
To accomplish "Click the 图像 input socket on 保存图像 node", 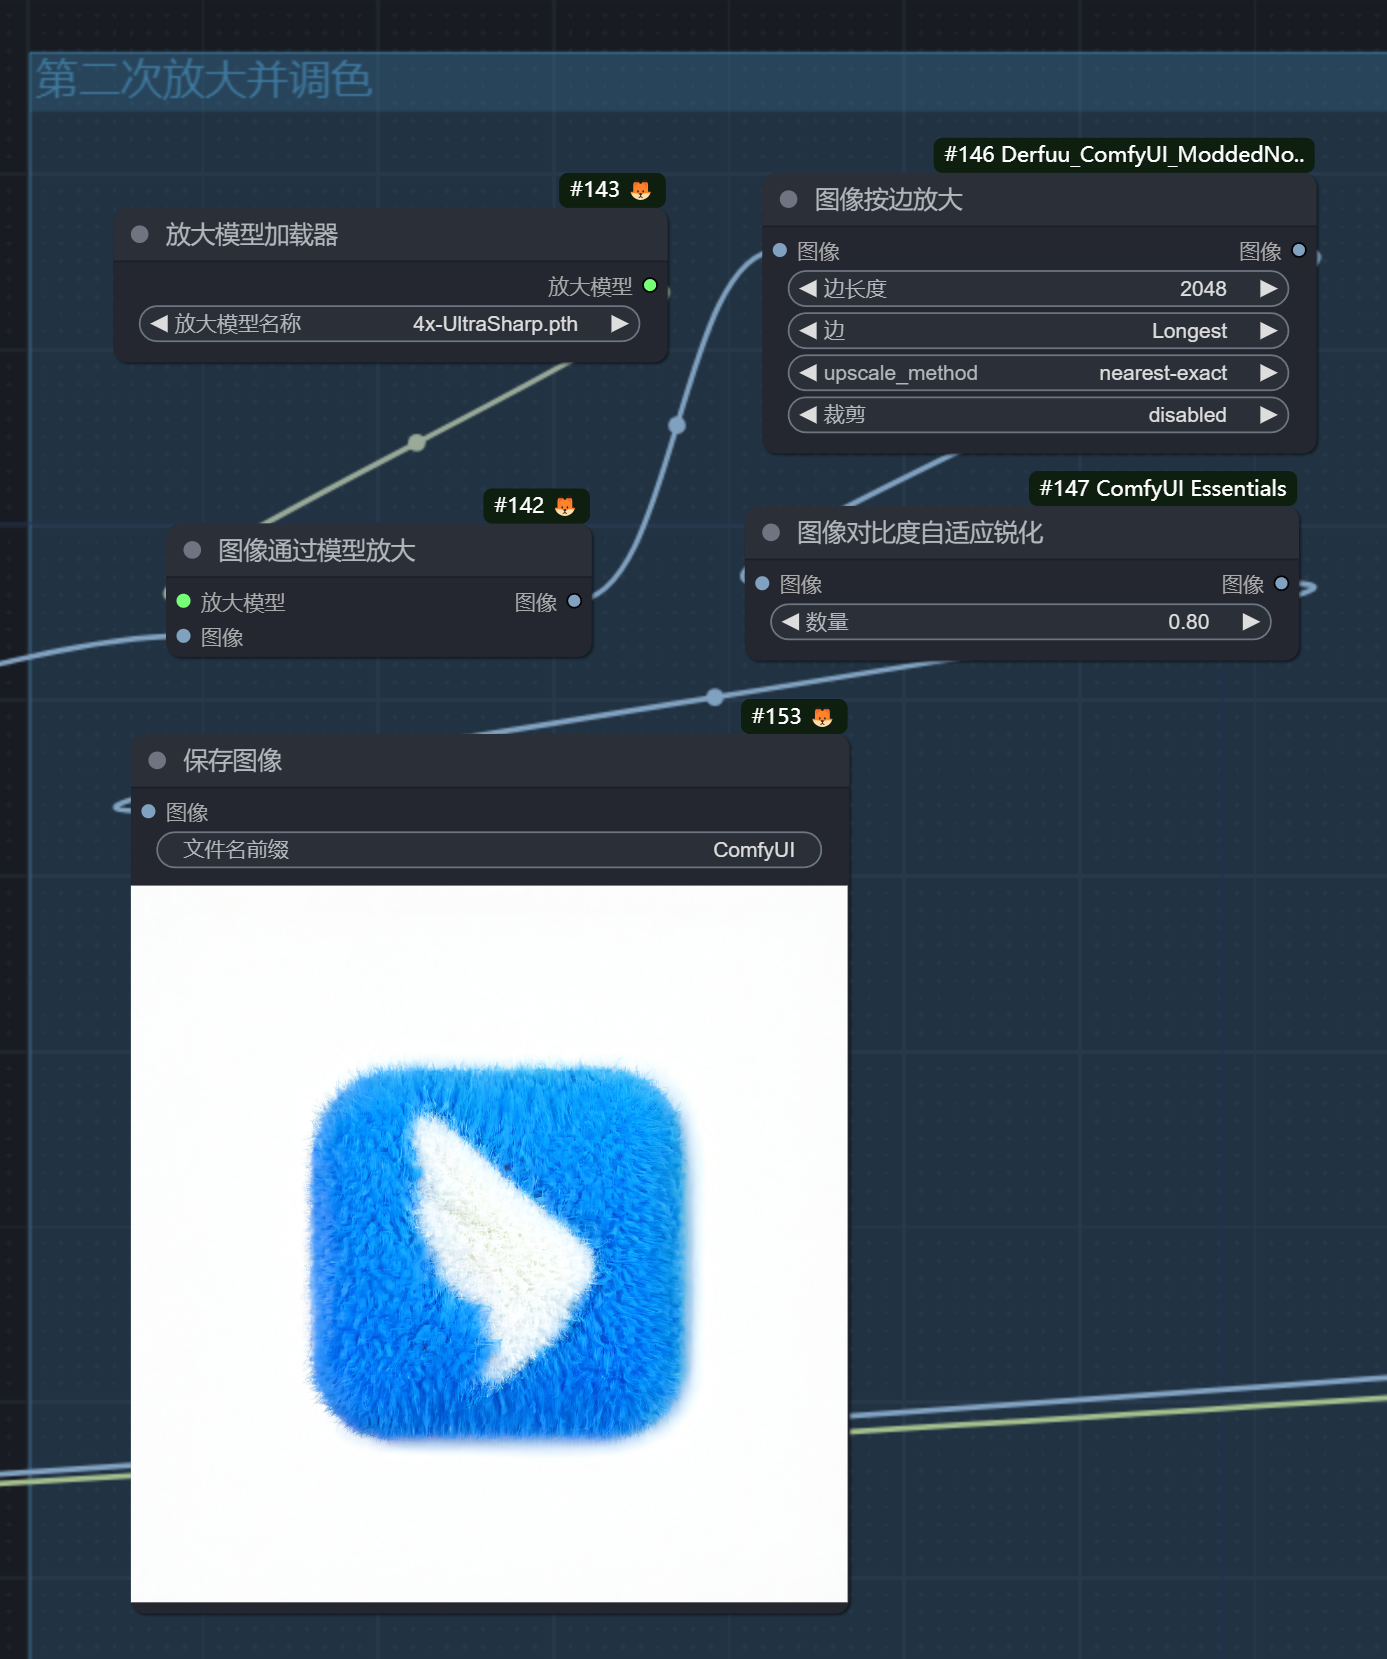I will click(148, 811).
